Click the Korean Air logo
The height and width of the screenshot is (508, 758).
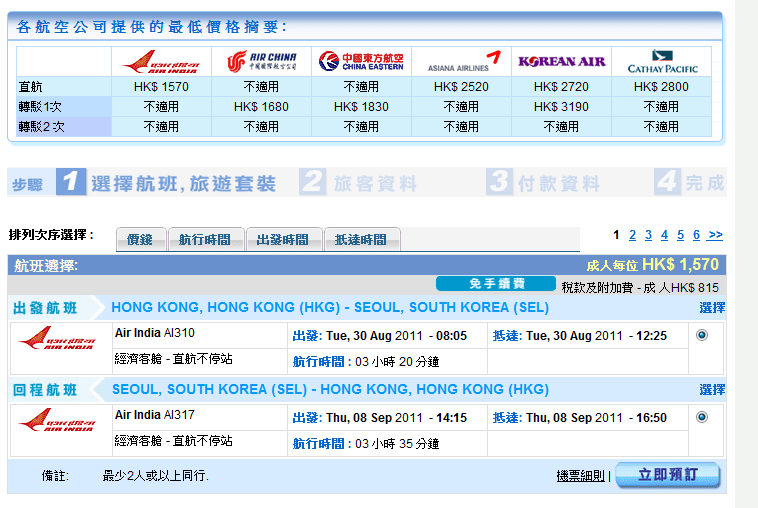(x=561, y=62)
